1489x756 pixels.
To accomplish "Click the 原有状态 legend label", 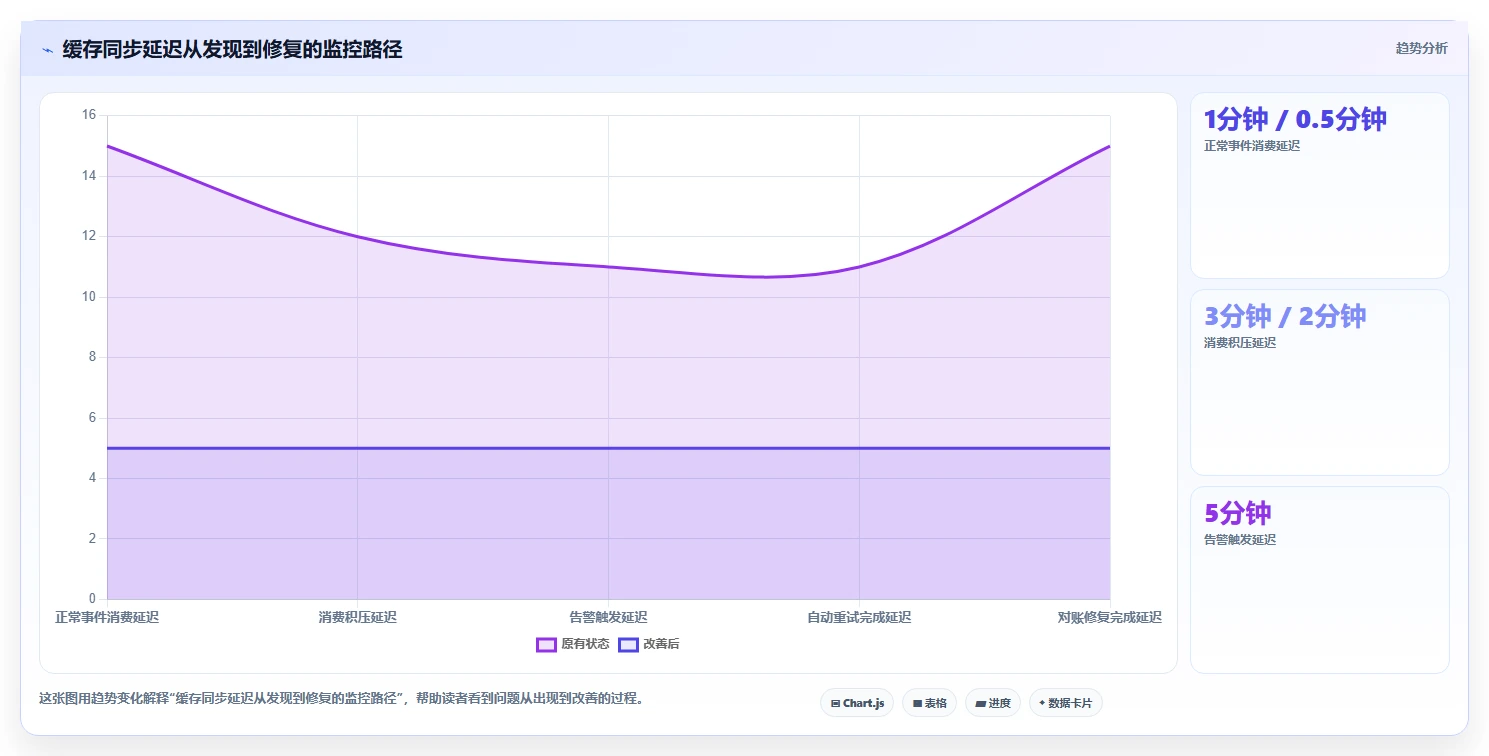I will click(x=585, y=644).
